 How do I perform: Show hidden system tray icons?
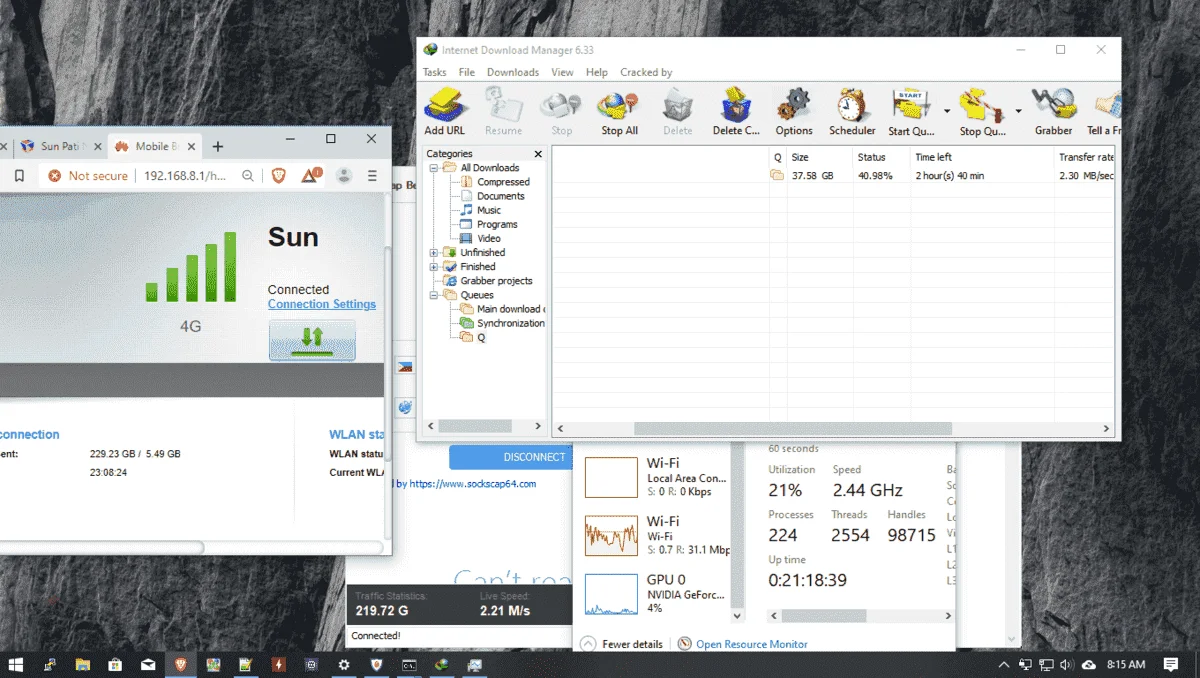point(1004,664)
